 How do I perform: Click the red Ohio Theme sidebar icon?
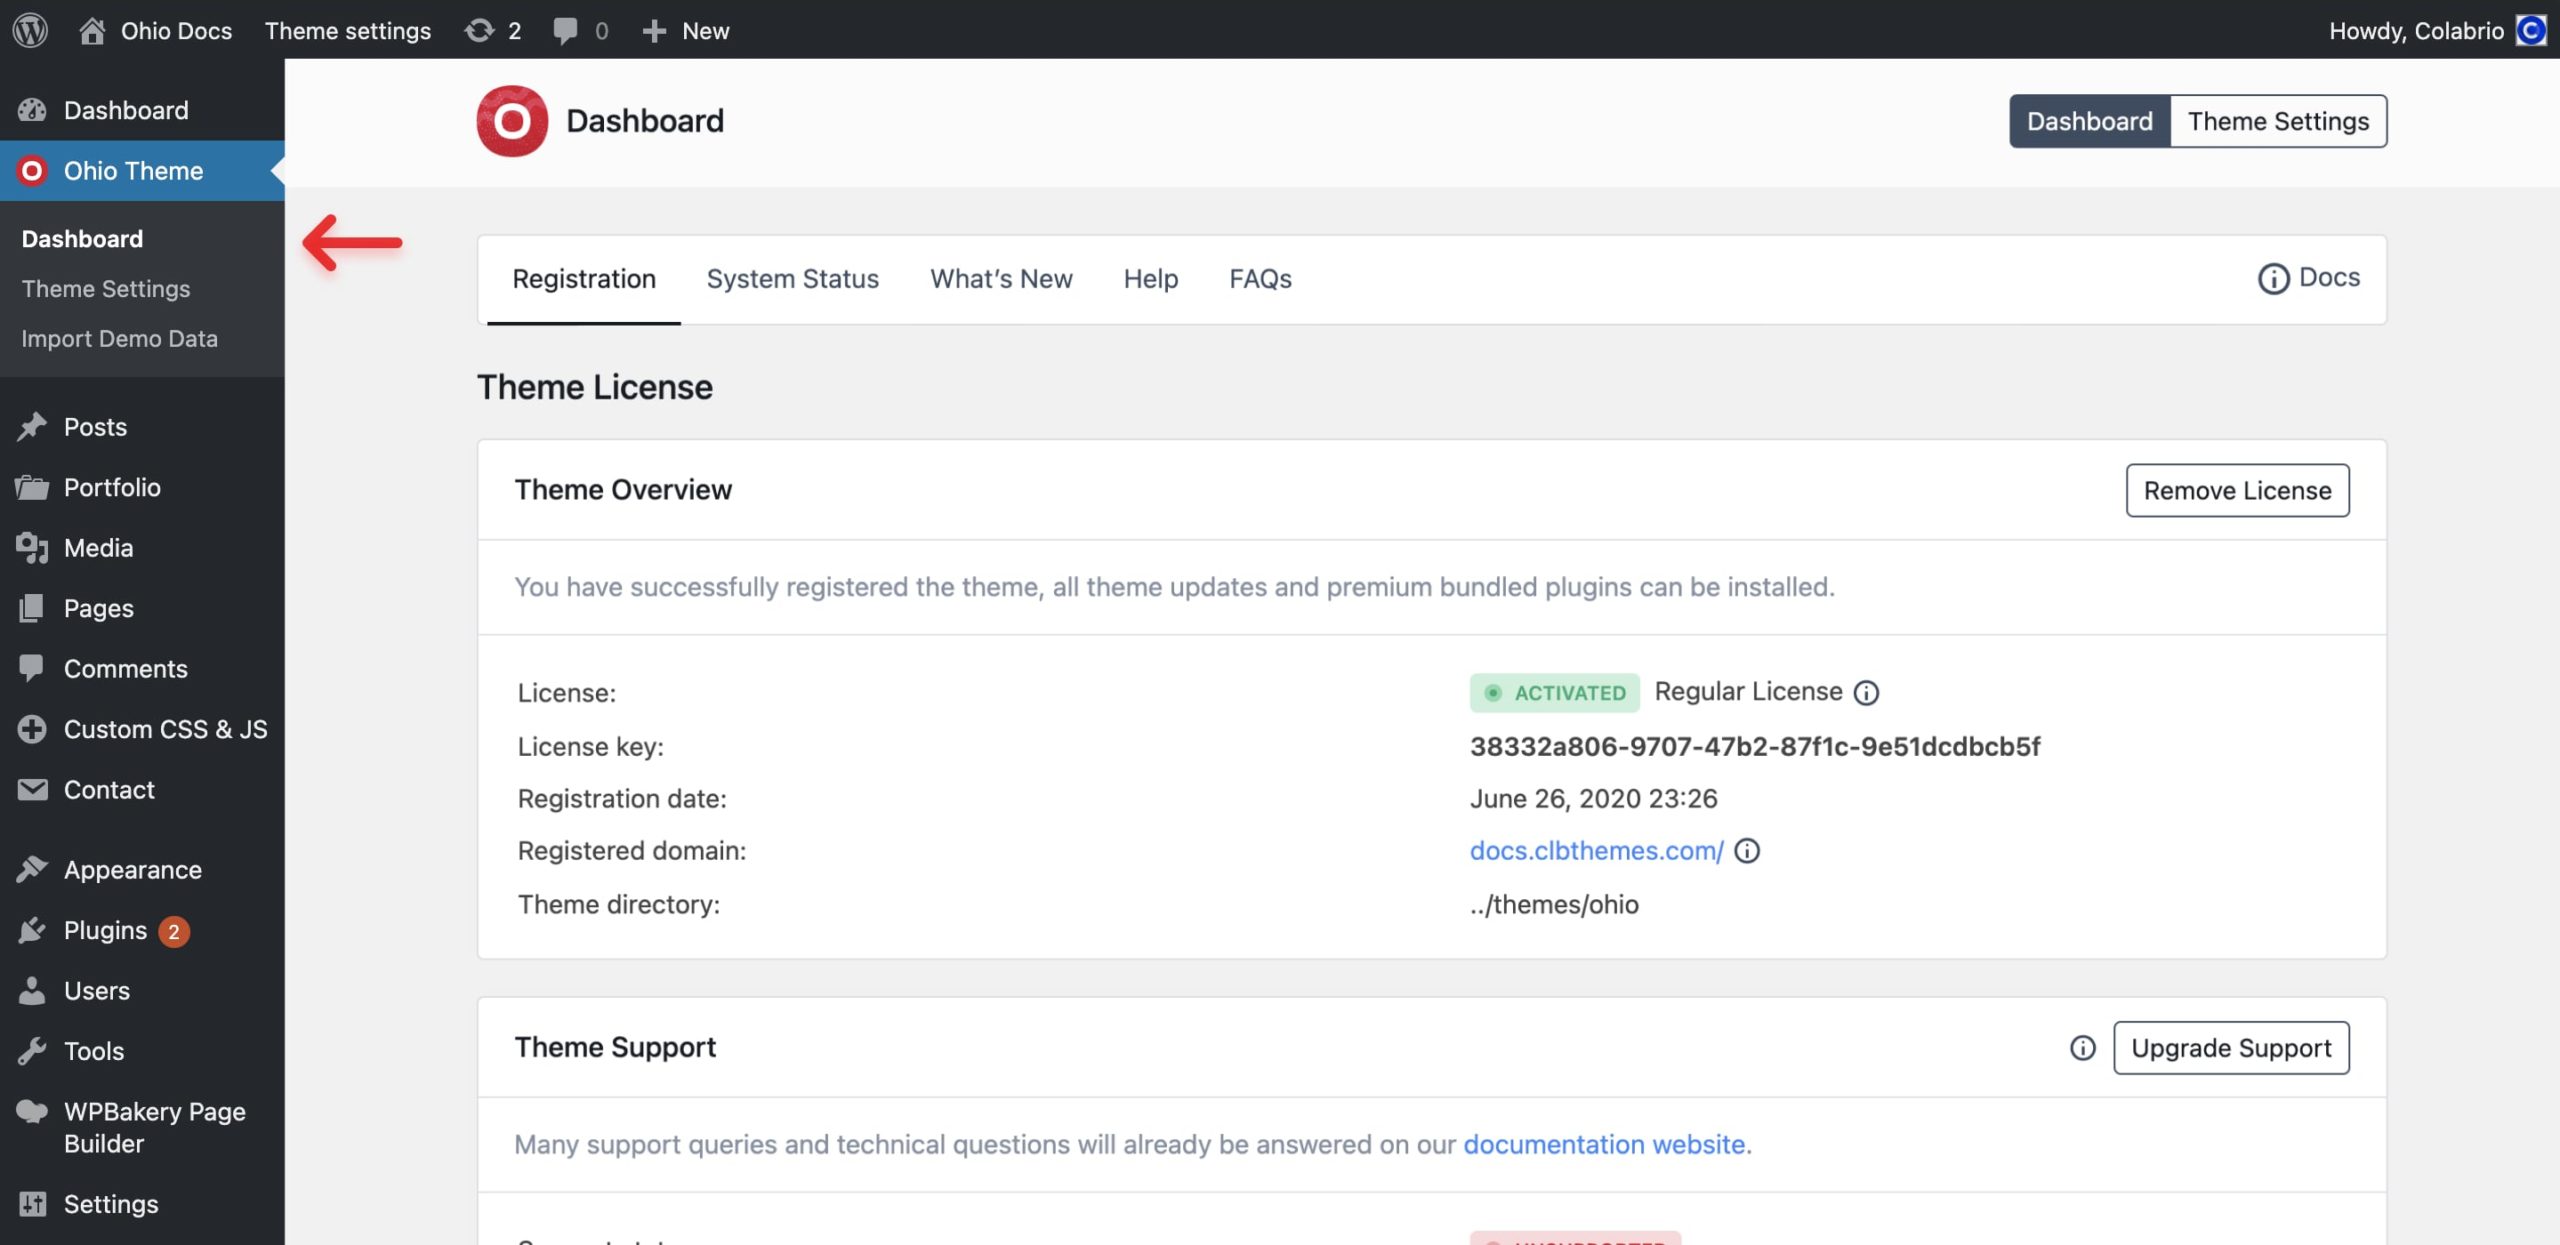(x=32, y=171)
